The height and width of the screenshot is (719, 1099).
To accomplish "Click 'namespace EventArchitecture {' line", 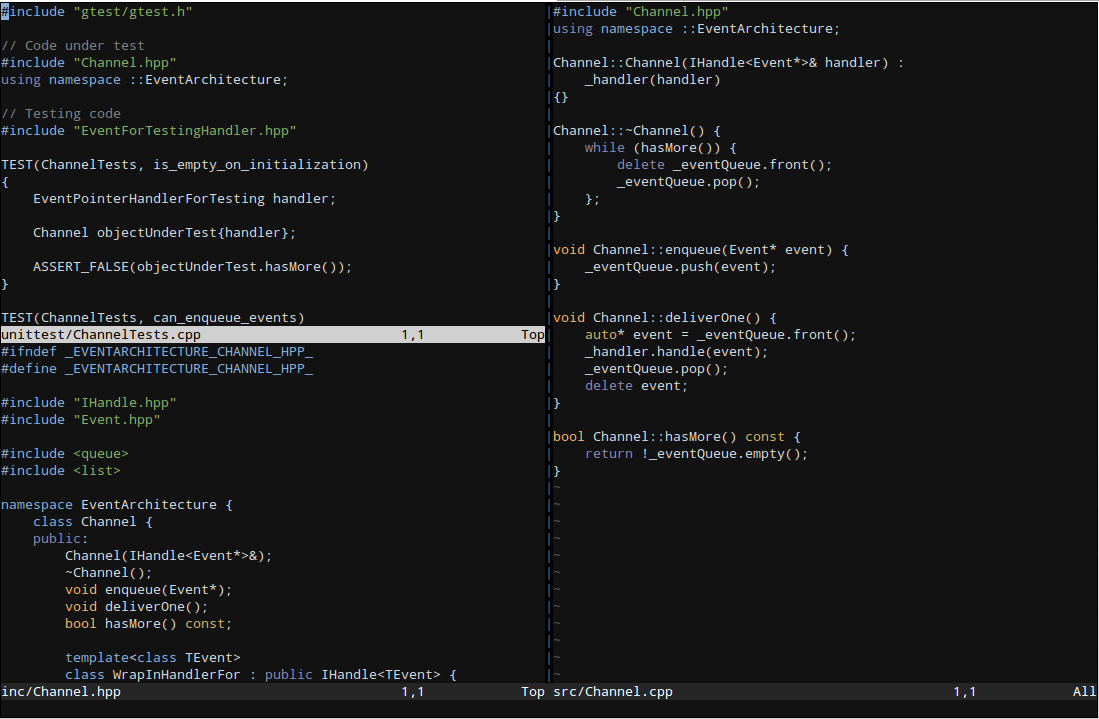I will [x=117, y=505].
